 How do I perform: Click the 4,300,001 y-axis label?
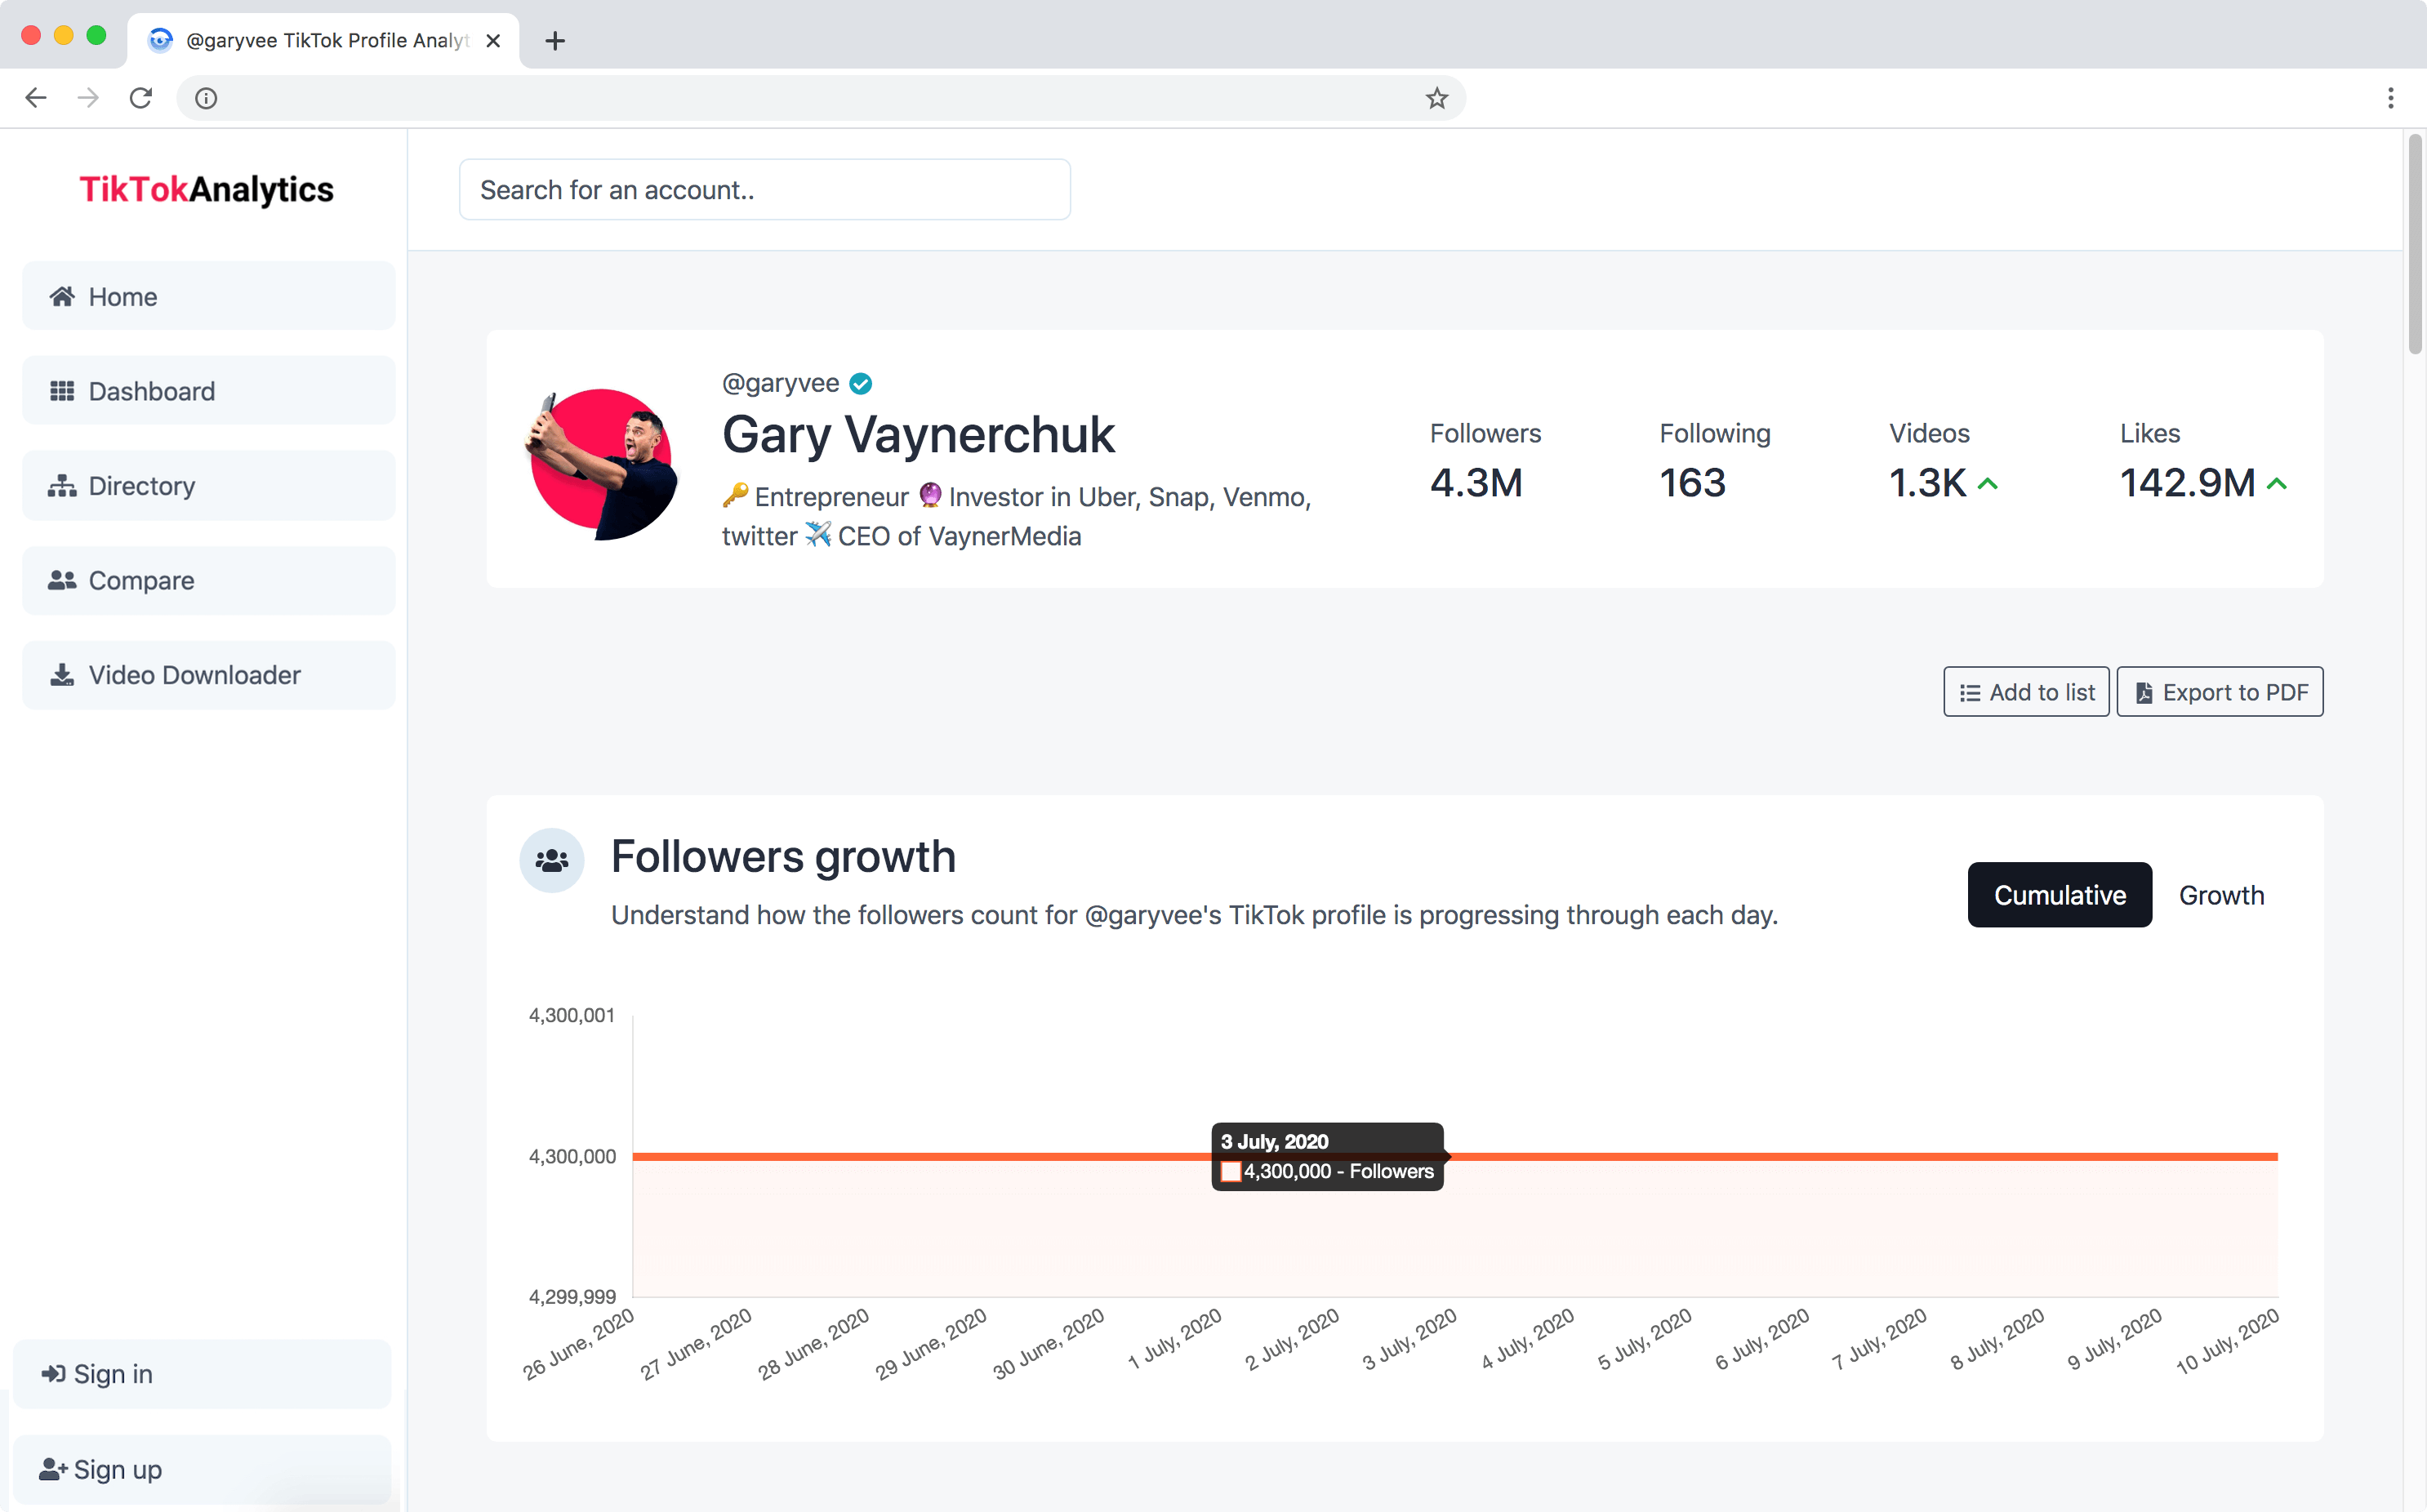tap(572, 1015)
